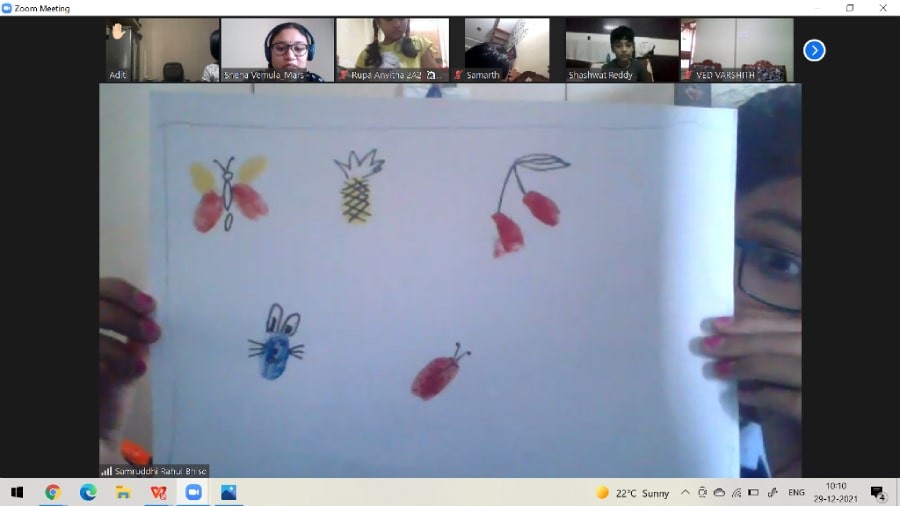This screenshot has height=506, width=900.
Task: Click the Windows Start button
Action: click(x=17, y=492)
